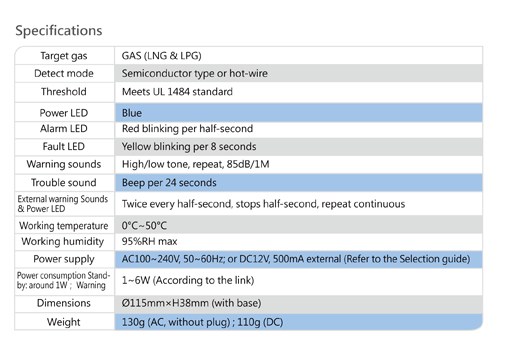The width and height of the screenshot is (505, 360).
Task: Click the Specifications heading
Action: pyautogui.click(x=59, y=31)
